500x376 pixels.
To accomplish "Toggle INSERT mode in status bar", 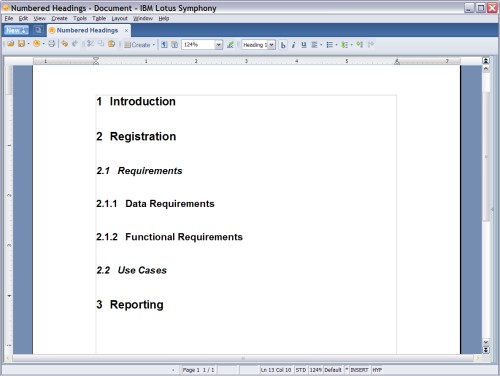I will (359, 370).
